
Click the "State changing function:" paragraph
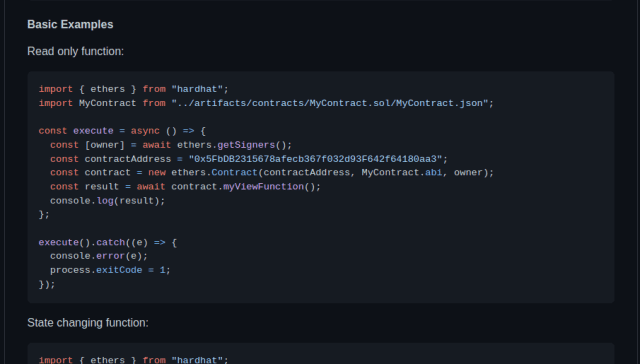pyautogui.click(x=88, y=323)
